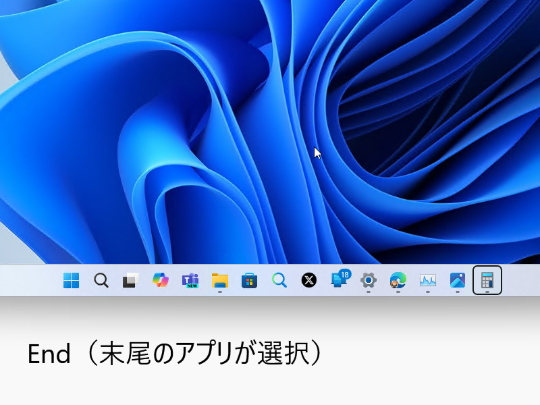The image size is (540, 405).
Task: Switch to Microsoft Edge on the taskbar
Action: coord(398,280)
